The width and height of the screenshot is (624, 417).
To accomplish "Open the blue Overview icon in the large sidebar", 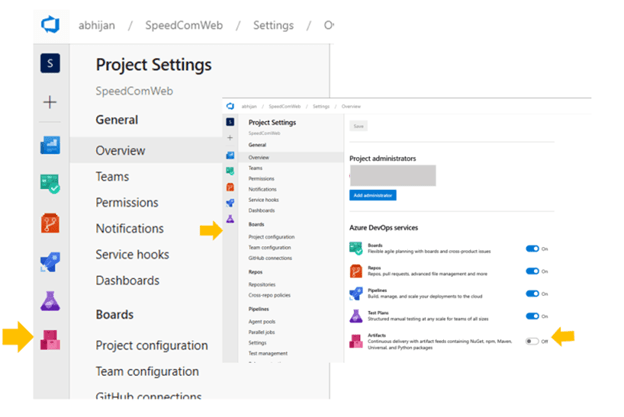I will tap(50, 145).
